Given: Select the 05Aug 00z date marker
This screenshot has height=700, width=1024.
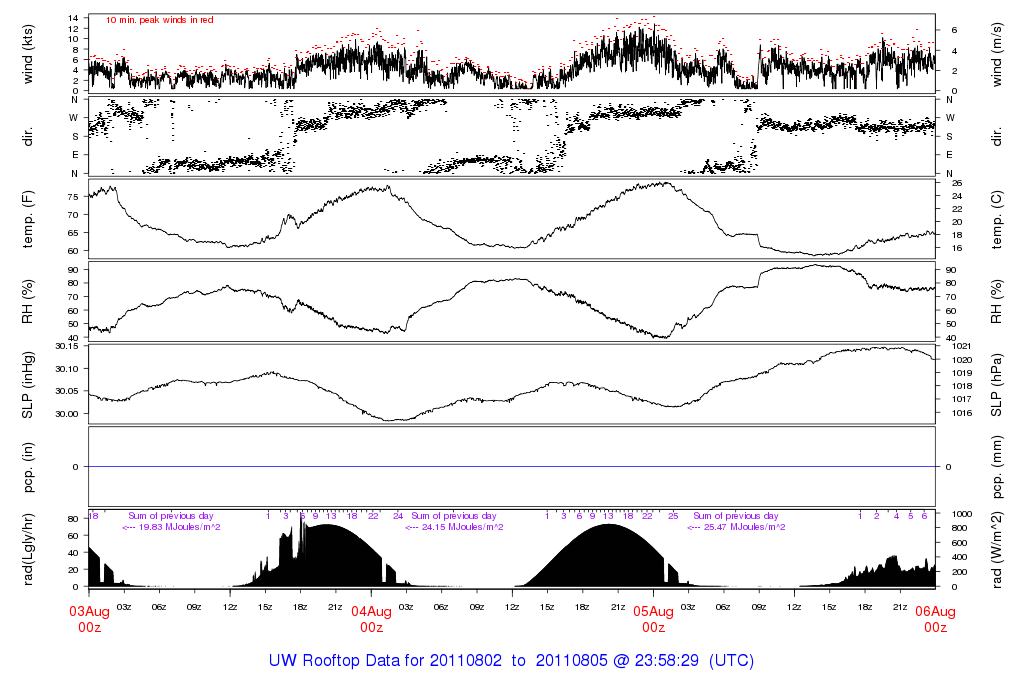Looking at the screenshot, I should [653, 619].
